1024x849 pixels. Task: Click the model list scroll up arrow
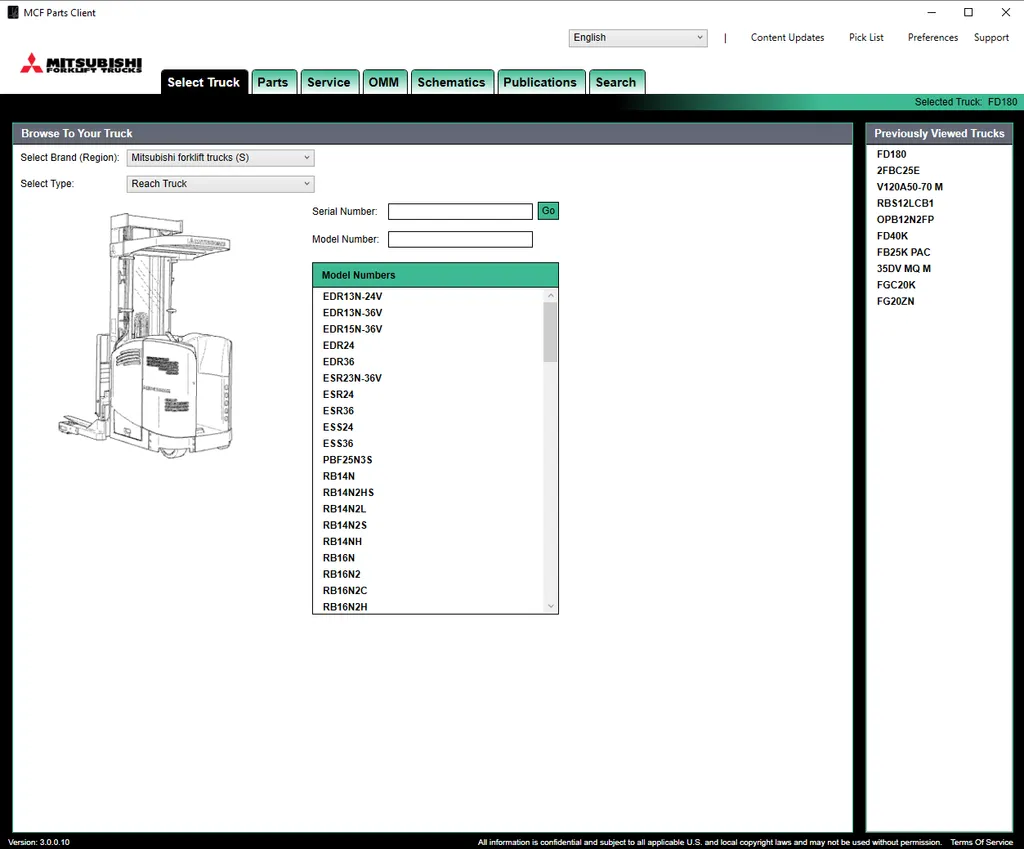[551, 296]
